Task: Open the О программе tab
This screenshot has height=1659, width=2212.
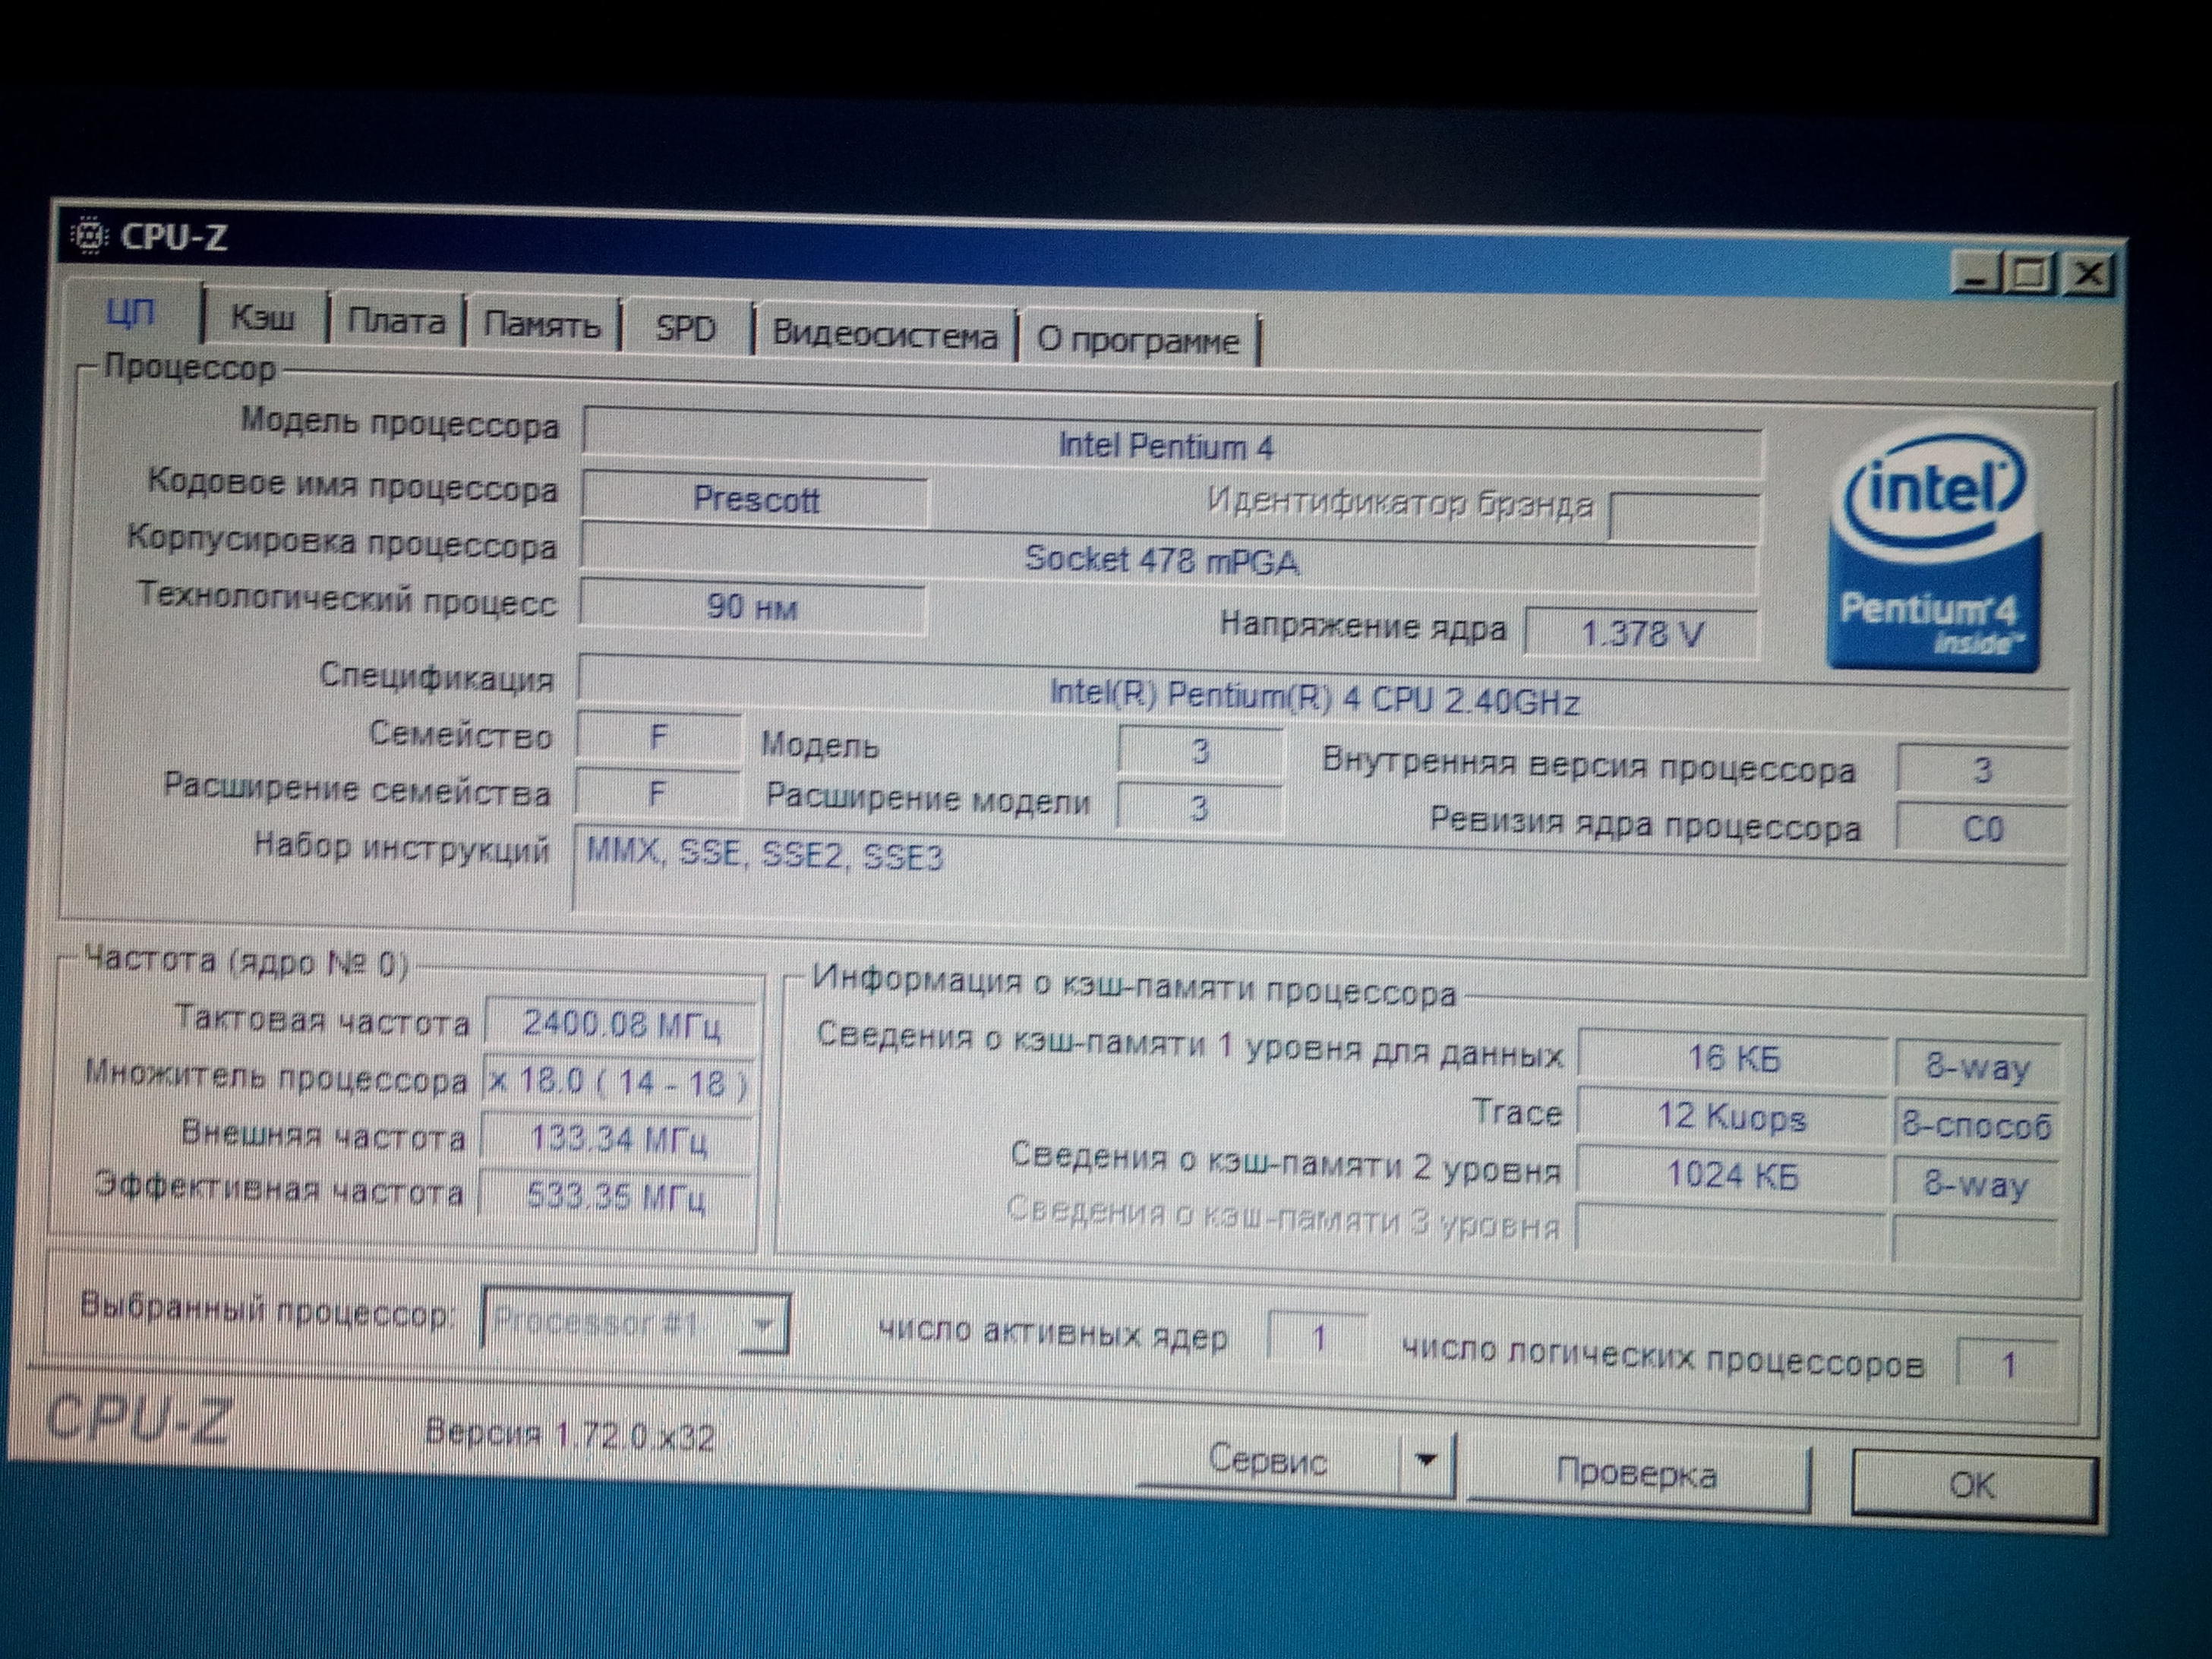Action: (x=1137, y=341)
